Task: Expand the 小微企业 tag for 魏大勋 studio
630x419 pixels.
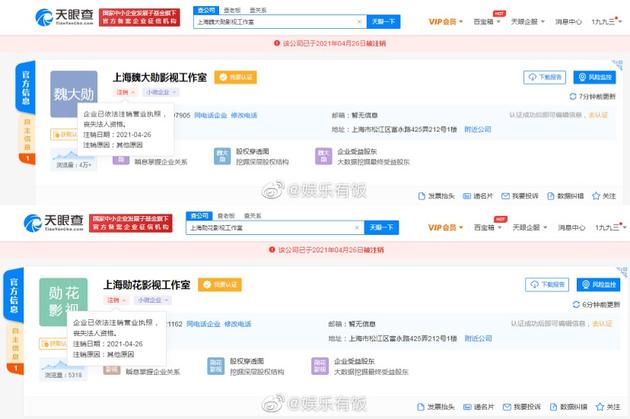Action: point(161,92)
